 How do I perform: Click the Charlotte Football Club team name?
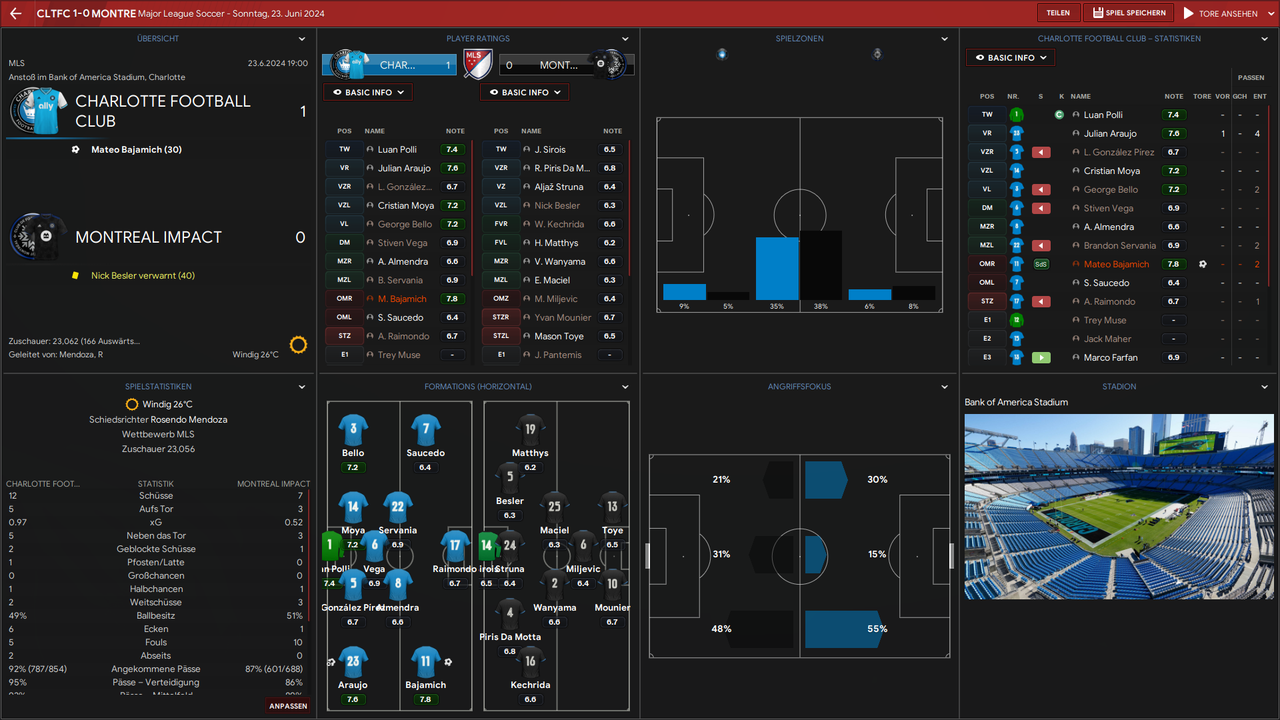(x=163, y=110)
